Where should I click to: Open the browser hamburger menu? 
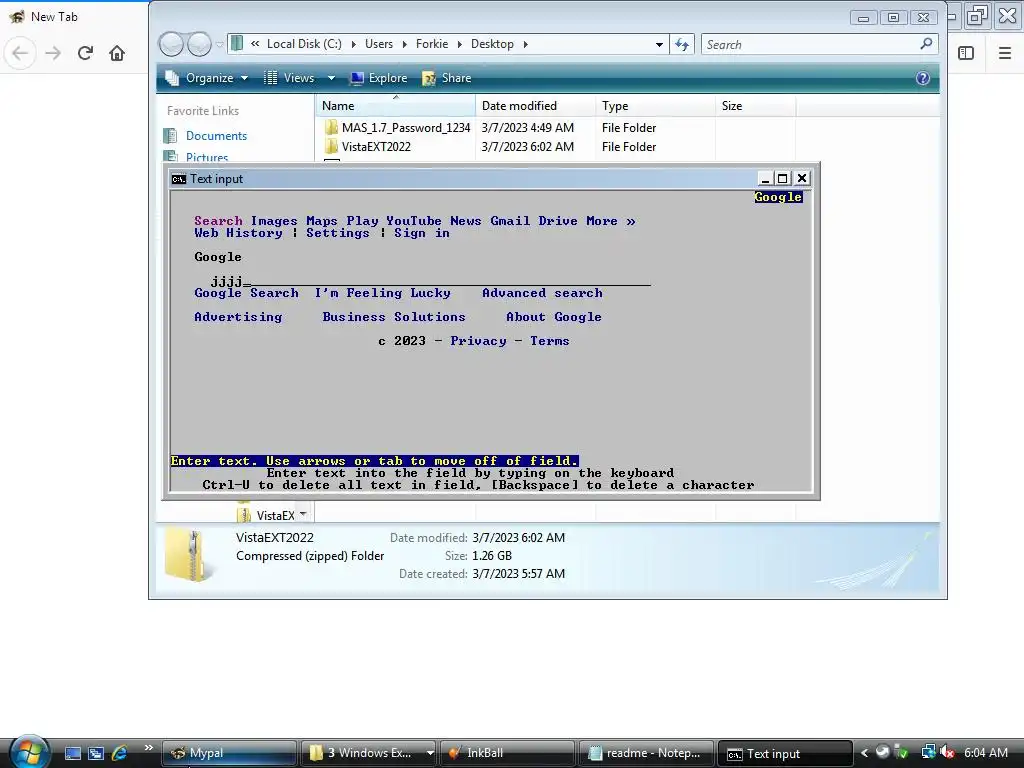[x=1005, y=53]
